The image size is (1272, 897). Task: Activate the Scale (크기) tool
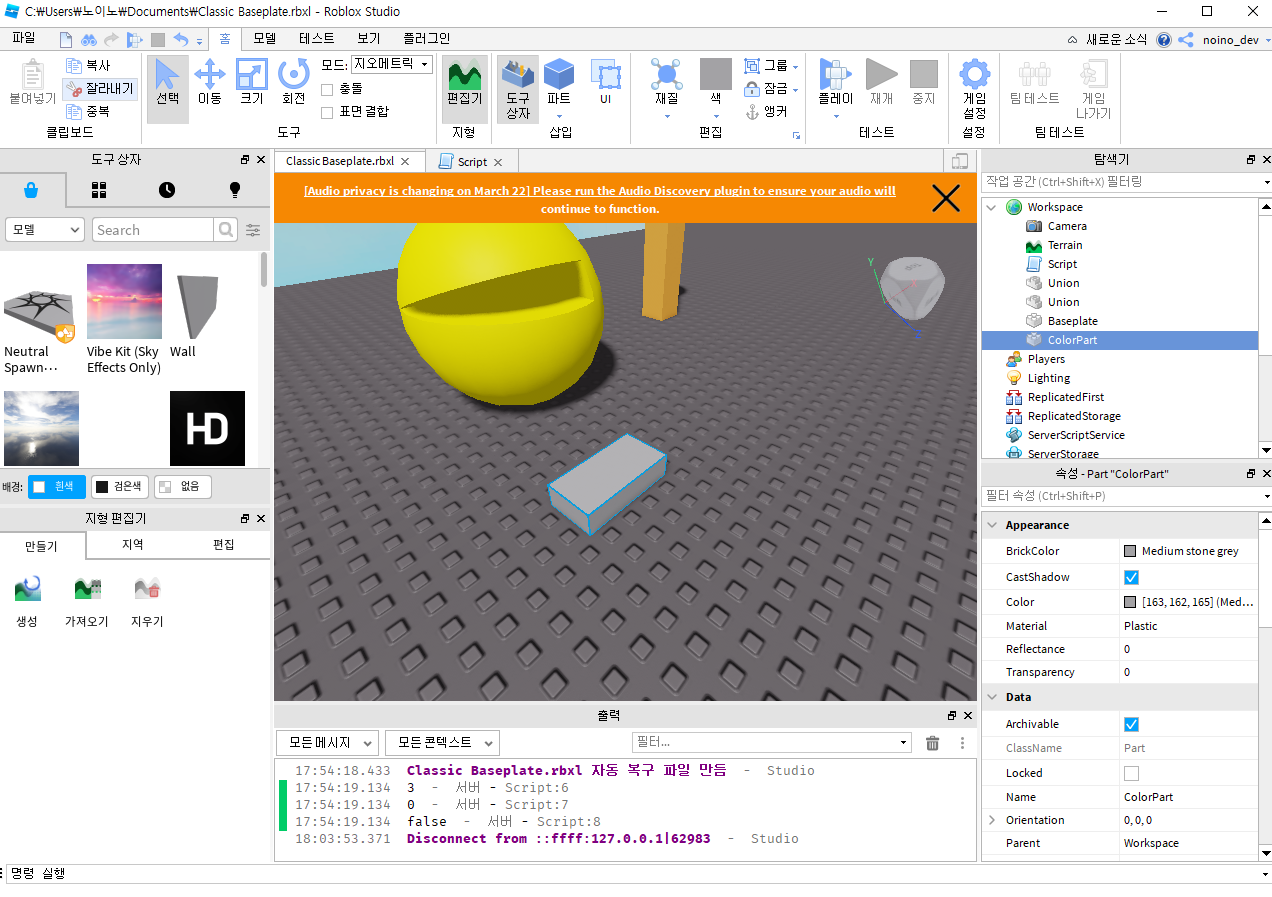click(251, 82)
